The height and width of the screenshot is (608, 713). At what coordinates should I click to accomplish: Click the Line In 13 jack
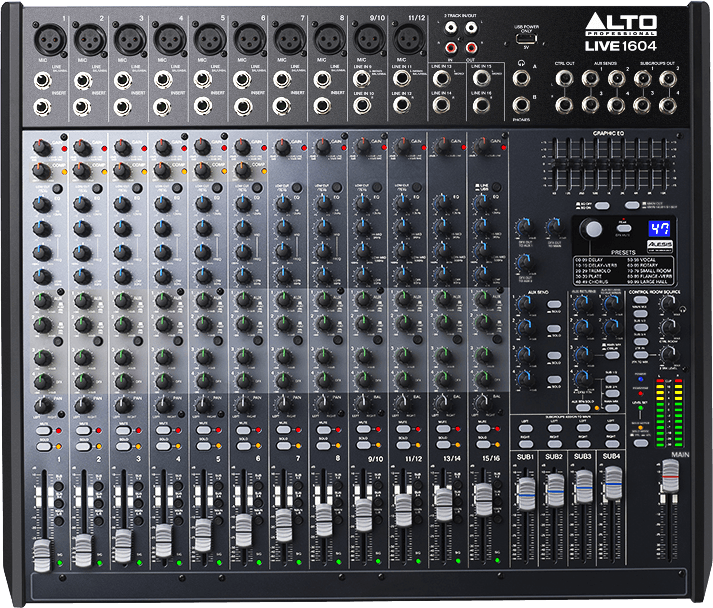coord(441,79)
